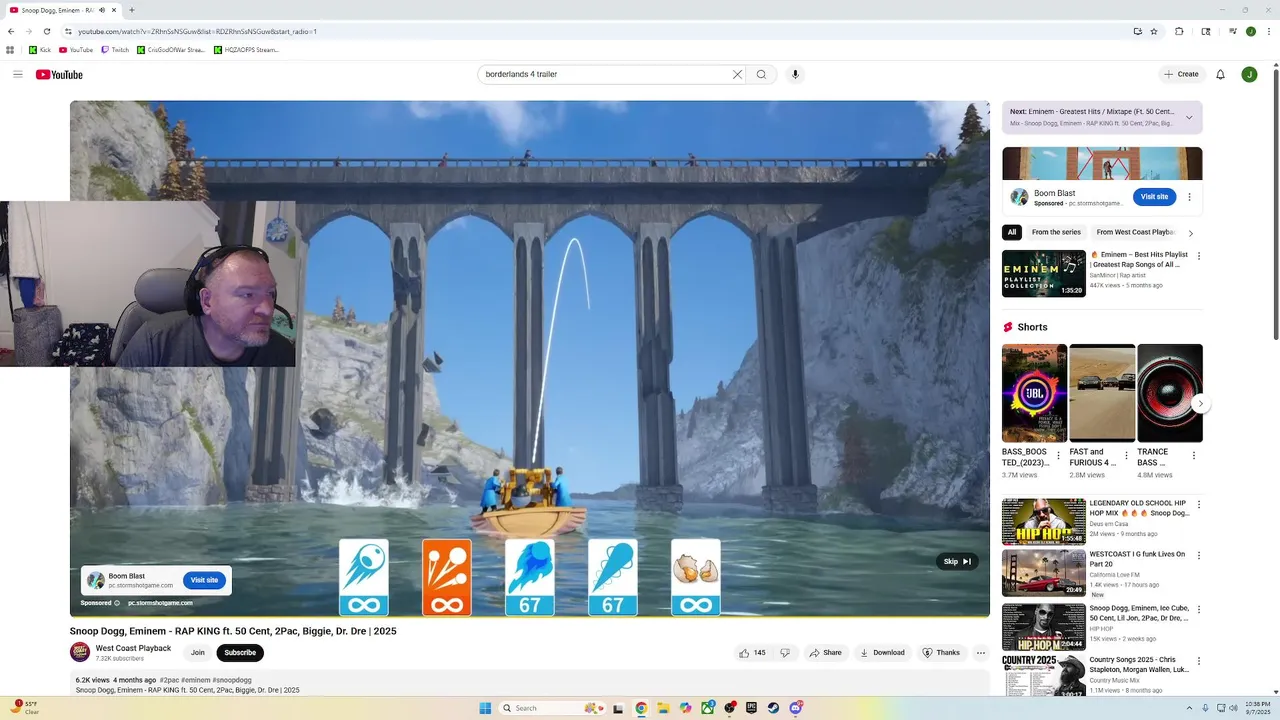Click the ad info icon next to Sponsored
This screenshot has width=1280, height=720.
(117, 603)
